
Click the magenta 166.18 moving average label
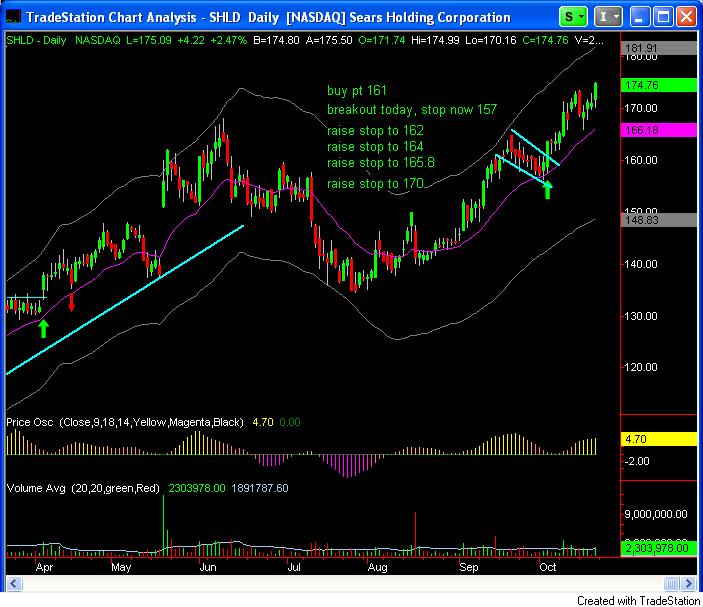[x=659, y=130]
